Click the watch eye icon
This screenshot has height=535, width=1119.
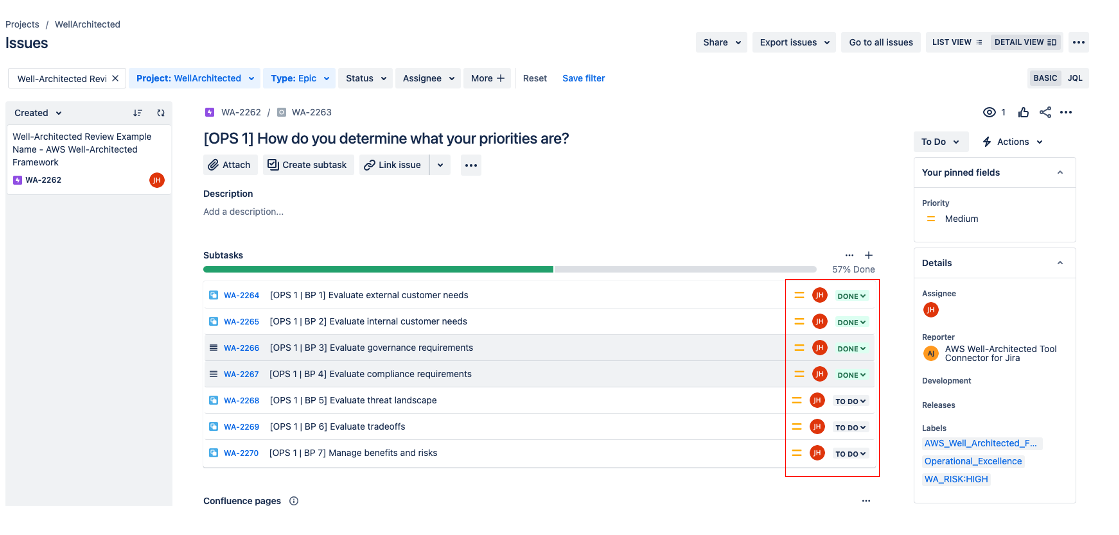coord(989,112)
